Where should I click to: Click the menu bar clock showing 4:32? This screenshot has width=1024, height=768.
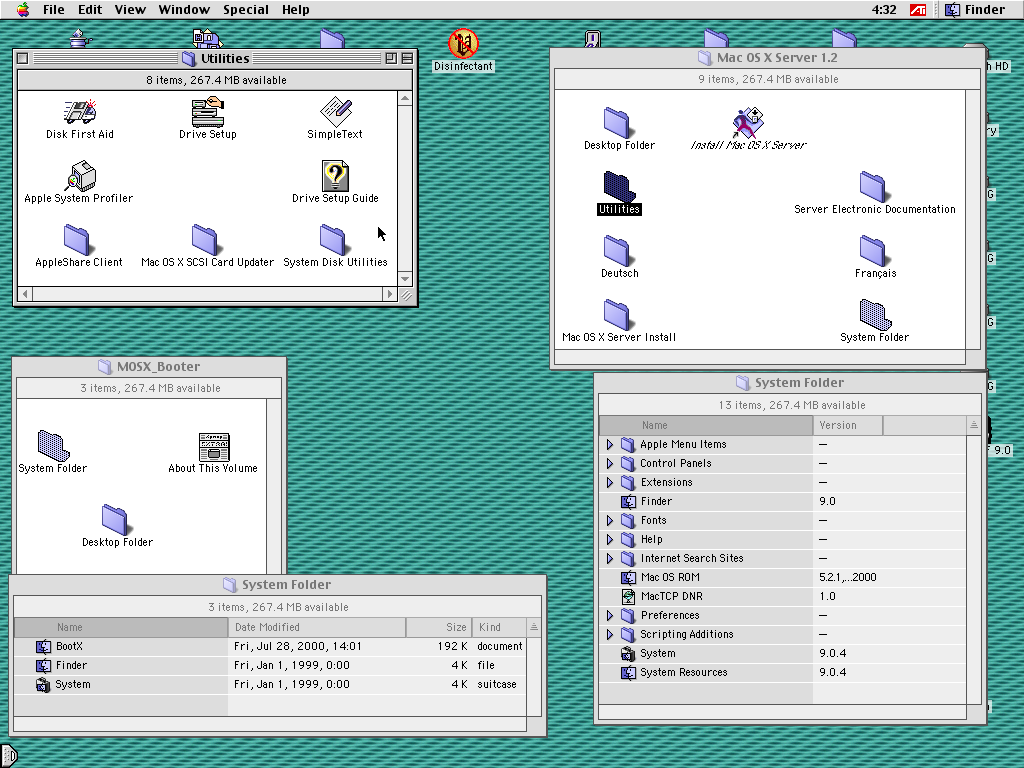tap(884, 10)
